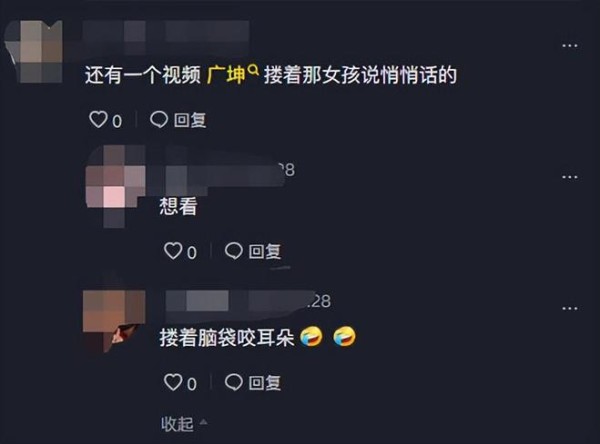Collapse replies with 收起
This screenshot has height=444, width=600.
177,424
